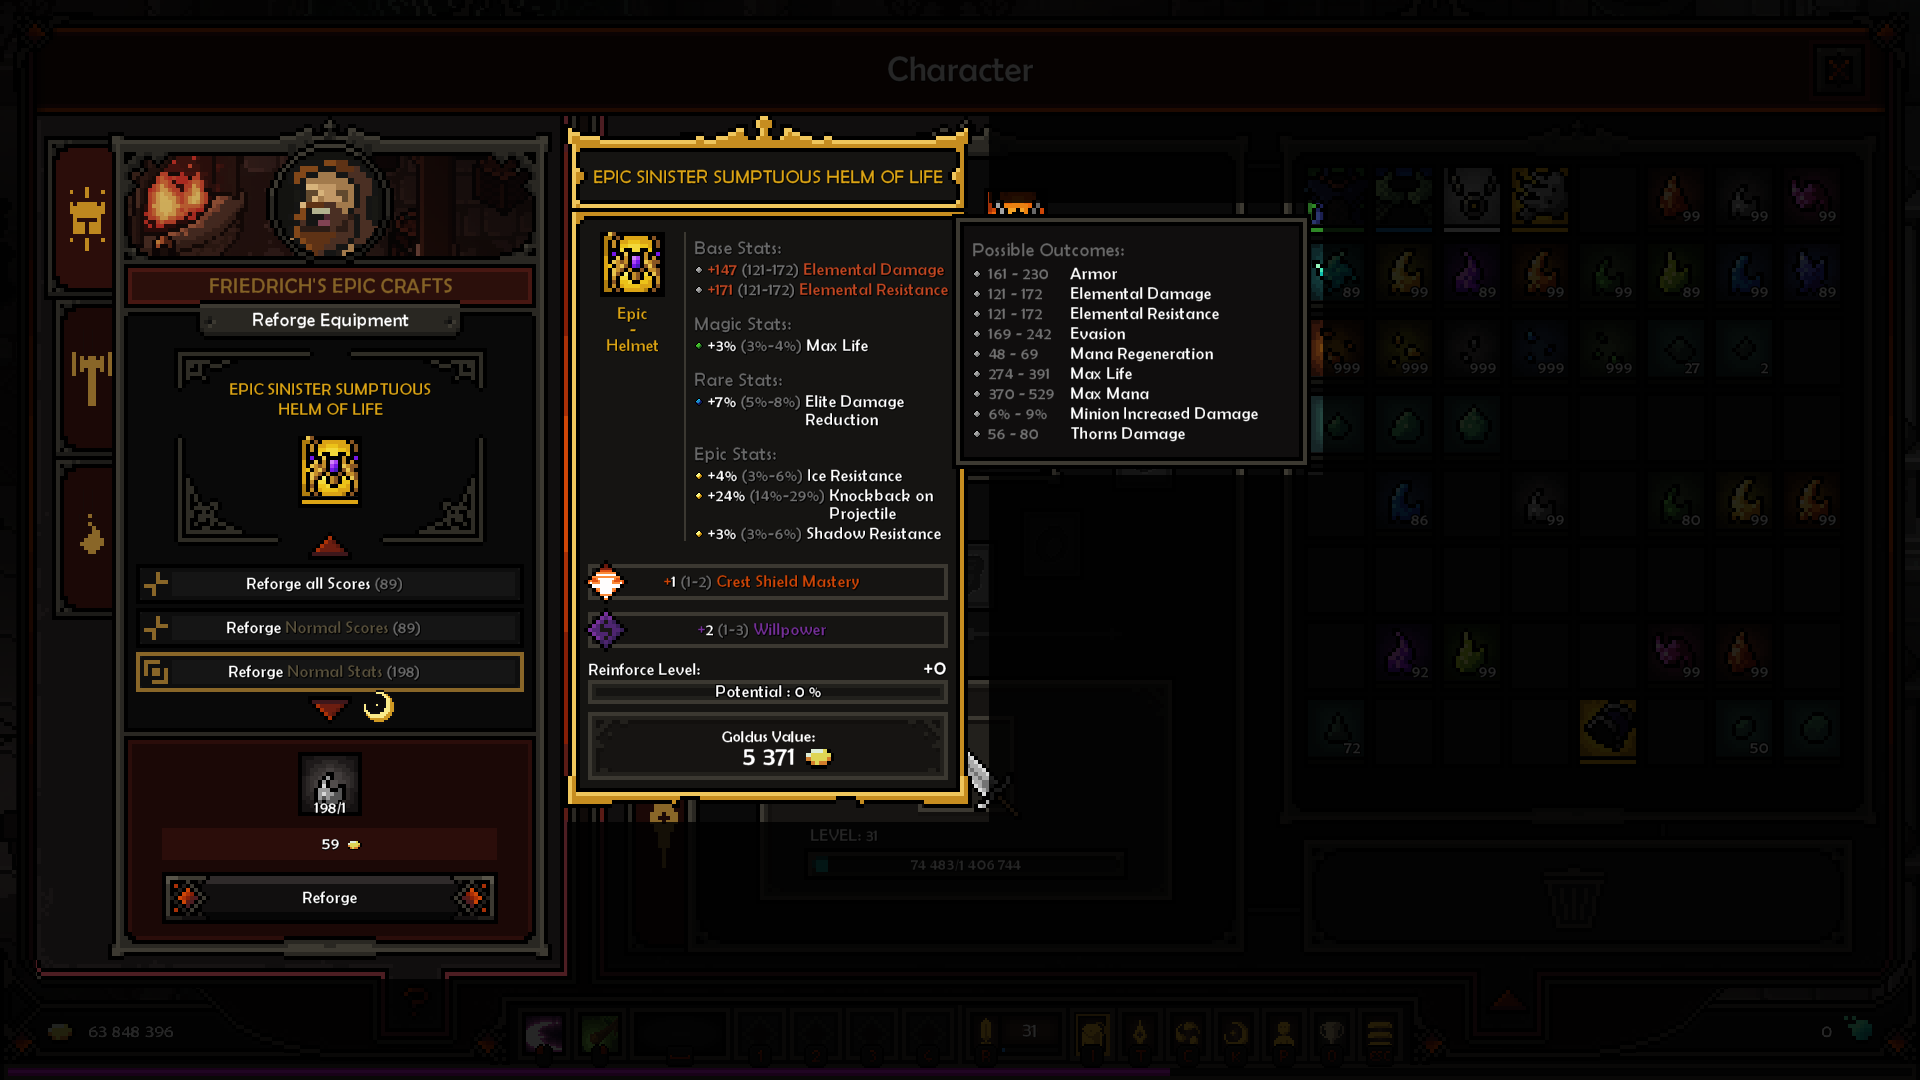Click the close button of Character window
The image size is (1920, 1080).
(1838, 70)
